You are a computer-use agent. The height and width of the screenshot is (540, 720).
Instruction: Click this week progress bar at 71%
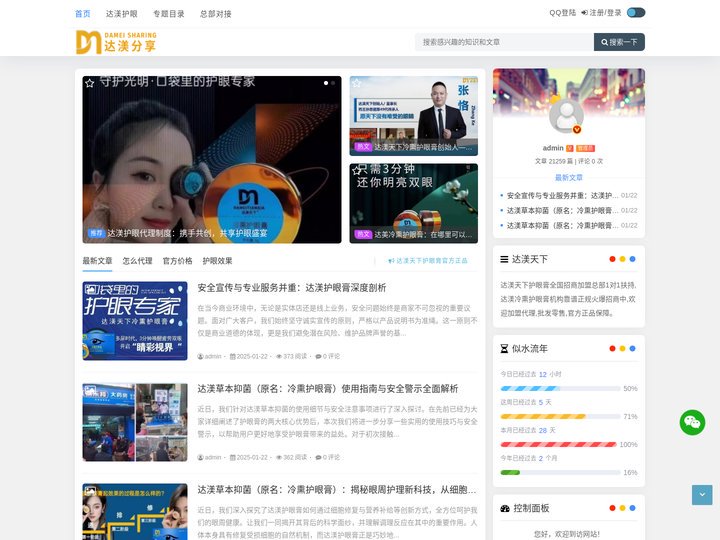560,416
